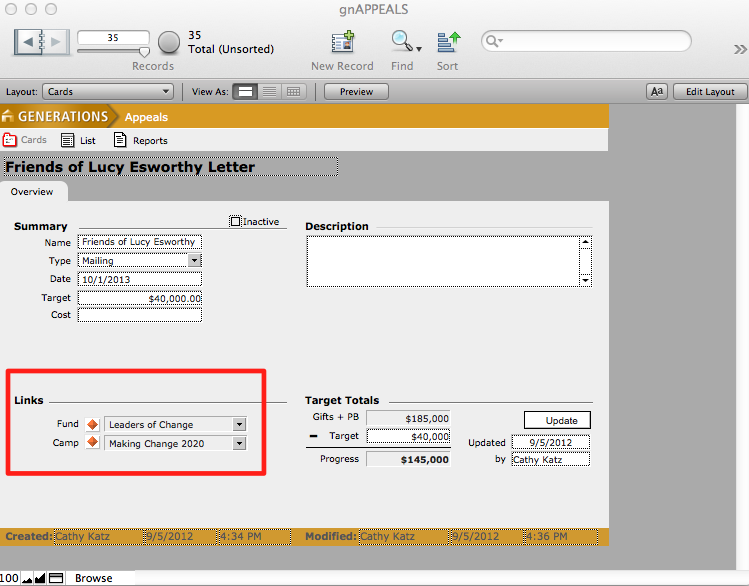This screenshot has width=749, height=586.
Task: Expand the Type dropdown set to Mailing
Action: click(x=195, y=260)
